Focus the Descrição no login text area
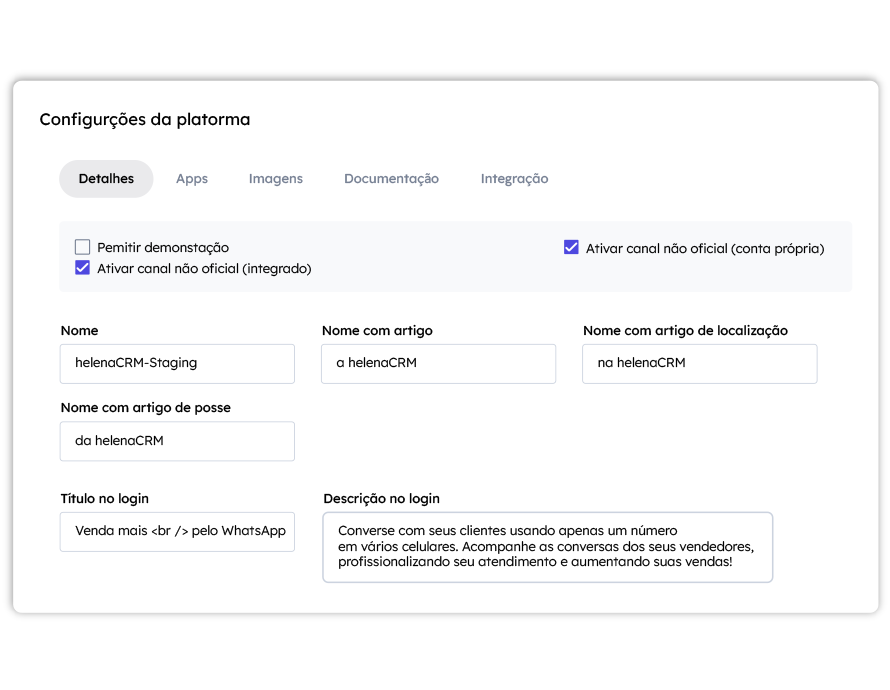 tap(547, 547)
